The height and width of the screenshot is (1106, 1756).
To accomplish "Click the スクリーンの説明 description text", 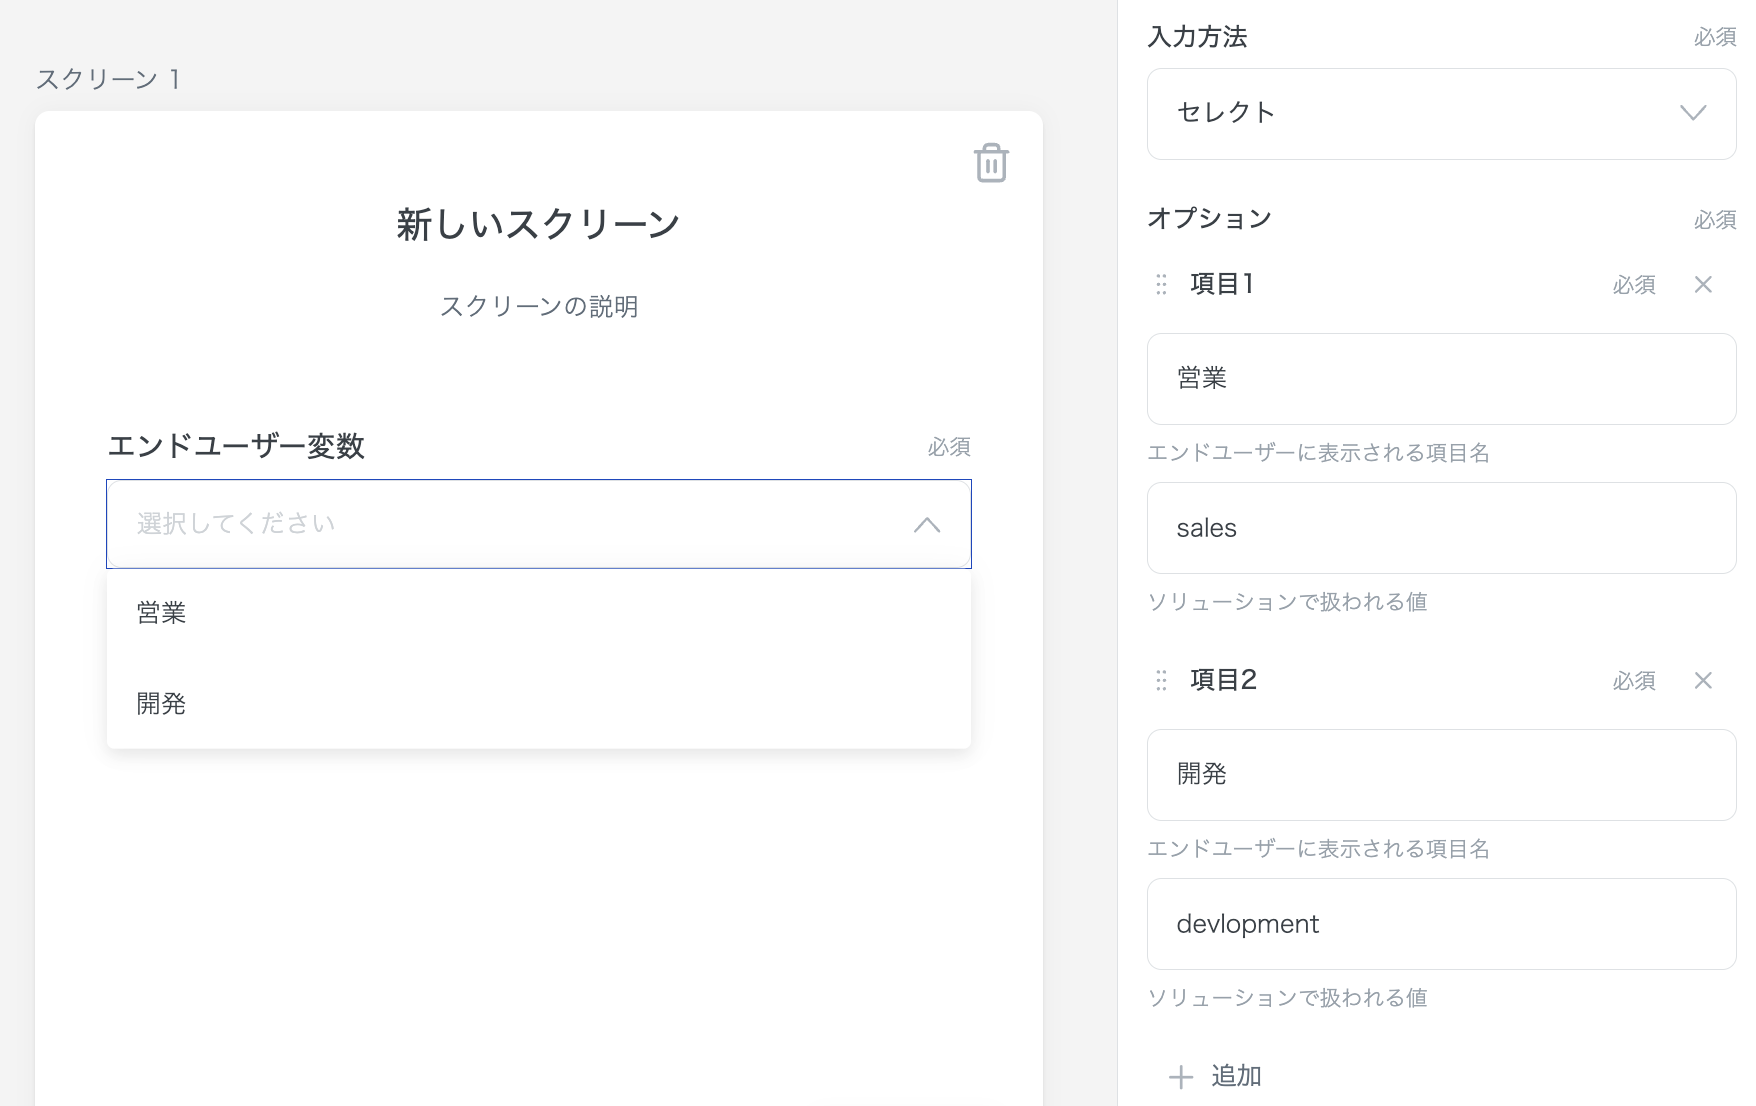I will coord(538,307).
